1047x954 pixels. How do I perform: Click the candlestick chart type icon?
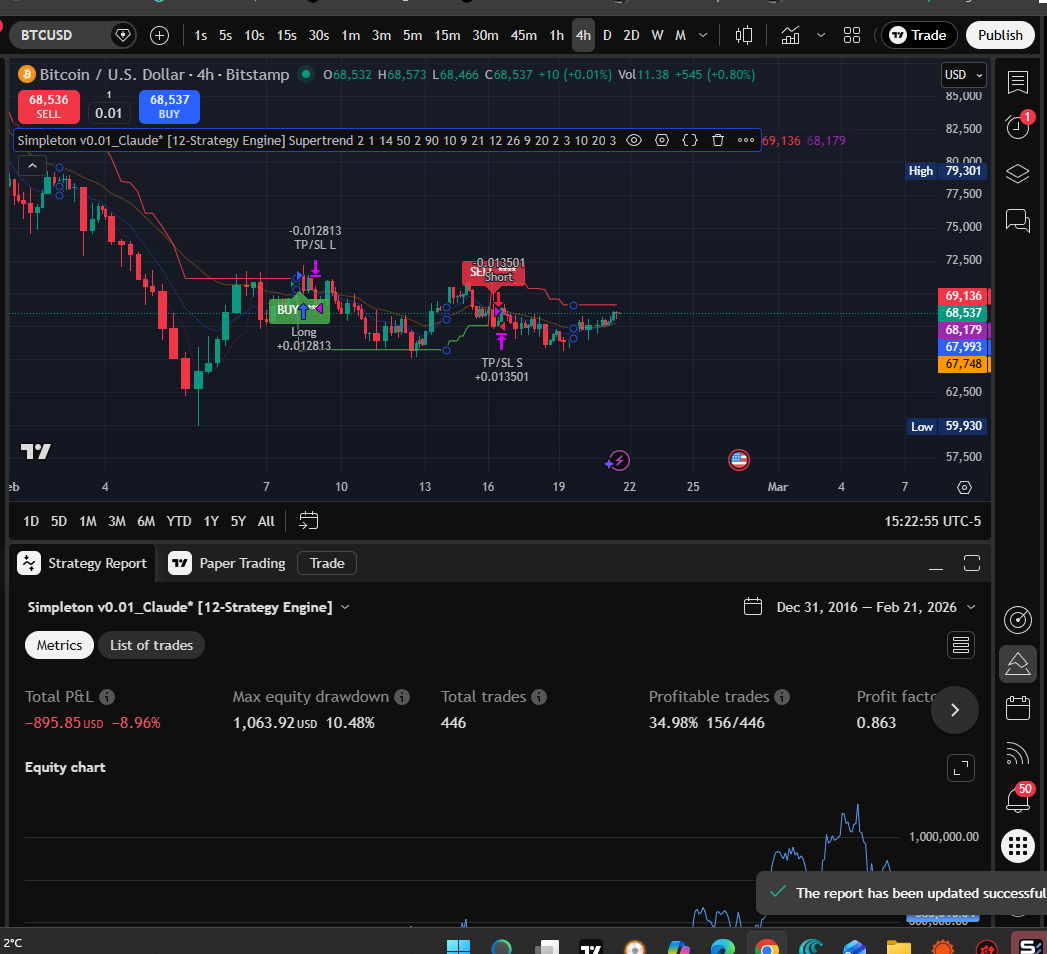pos(743,35)
